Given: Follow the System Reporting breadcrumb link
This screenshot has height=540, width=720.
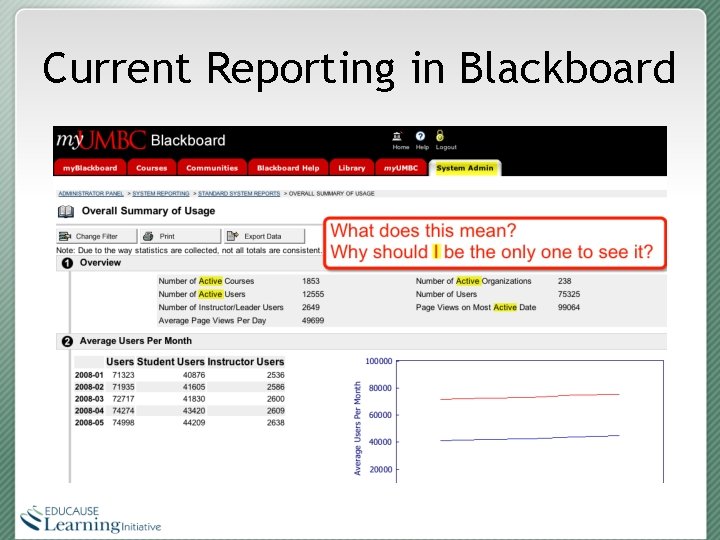Looking at the screenshot, I should pos(161,193).
